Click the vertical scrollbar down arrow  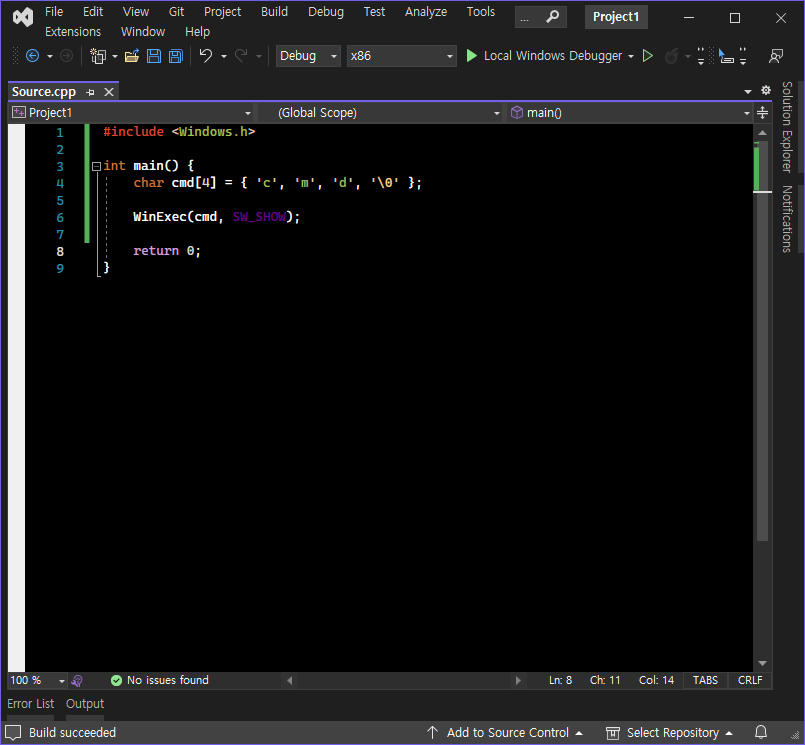coord(762,663)
